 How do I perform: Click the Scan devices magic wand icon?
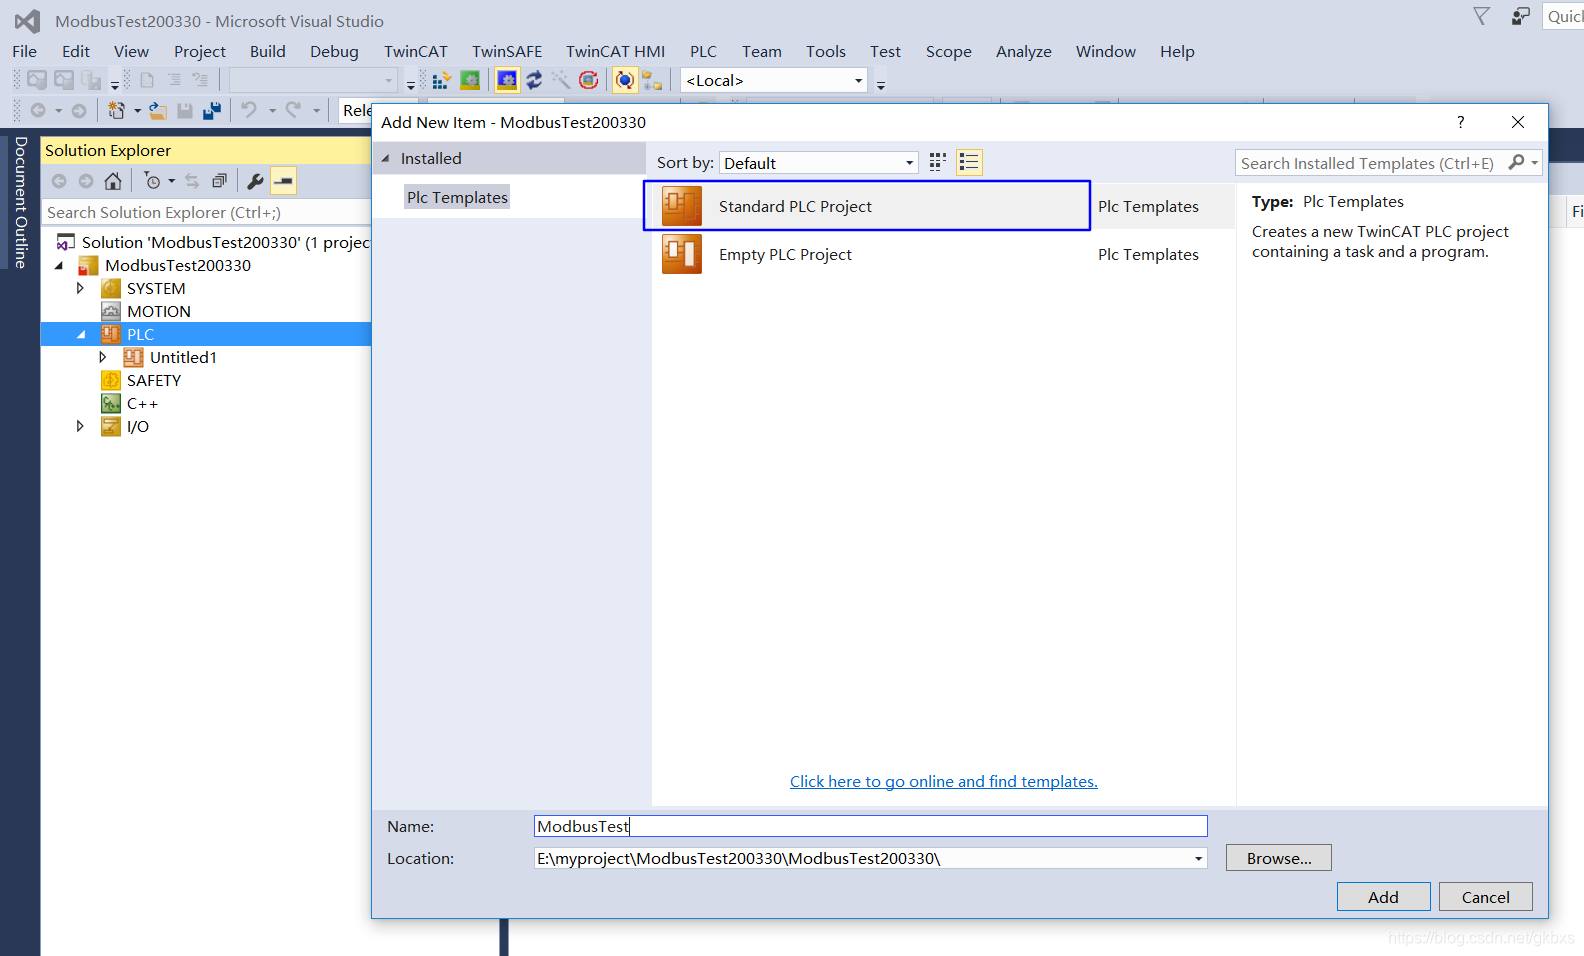coord(561,80)
